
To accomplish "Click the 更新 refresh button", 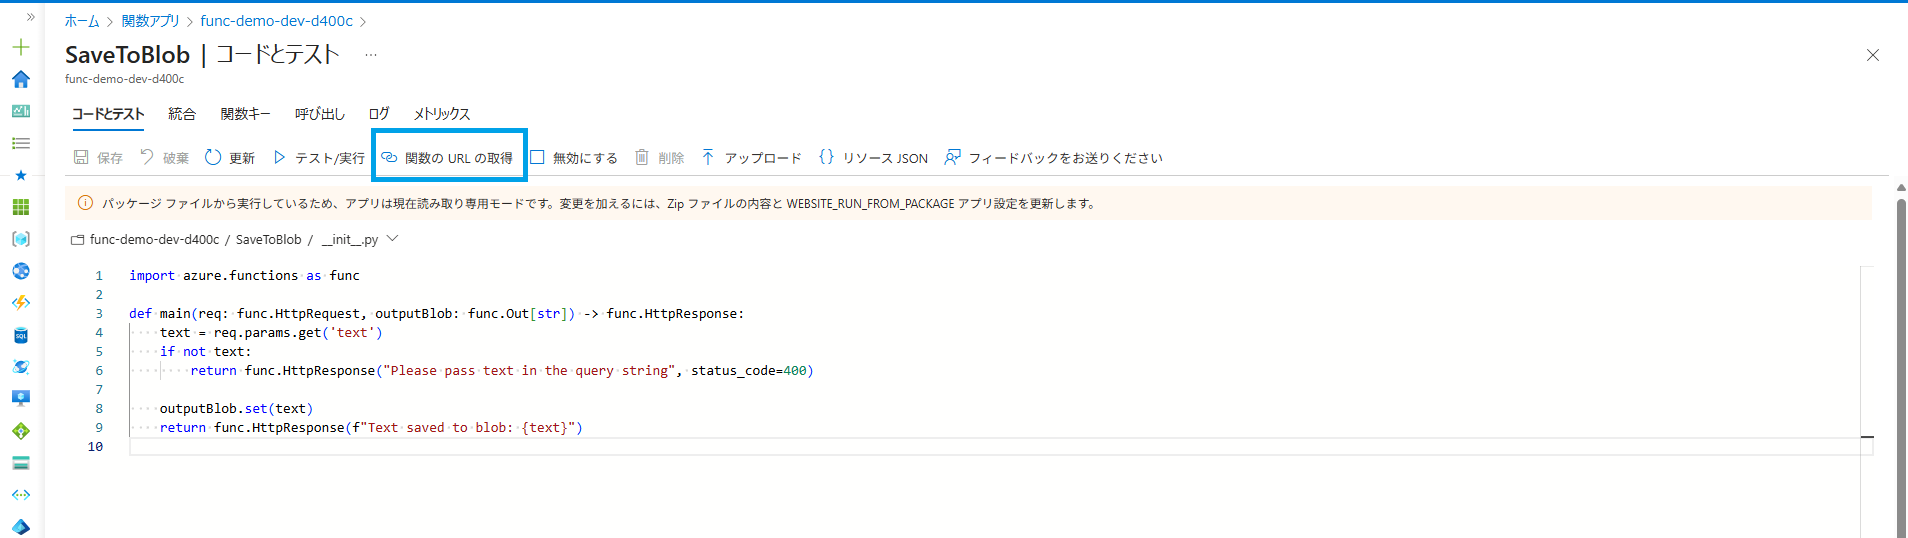I will pyautogui.click(x=230, y=158).
